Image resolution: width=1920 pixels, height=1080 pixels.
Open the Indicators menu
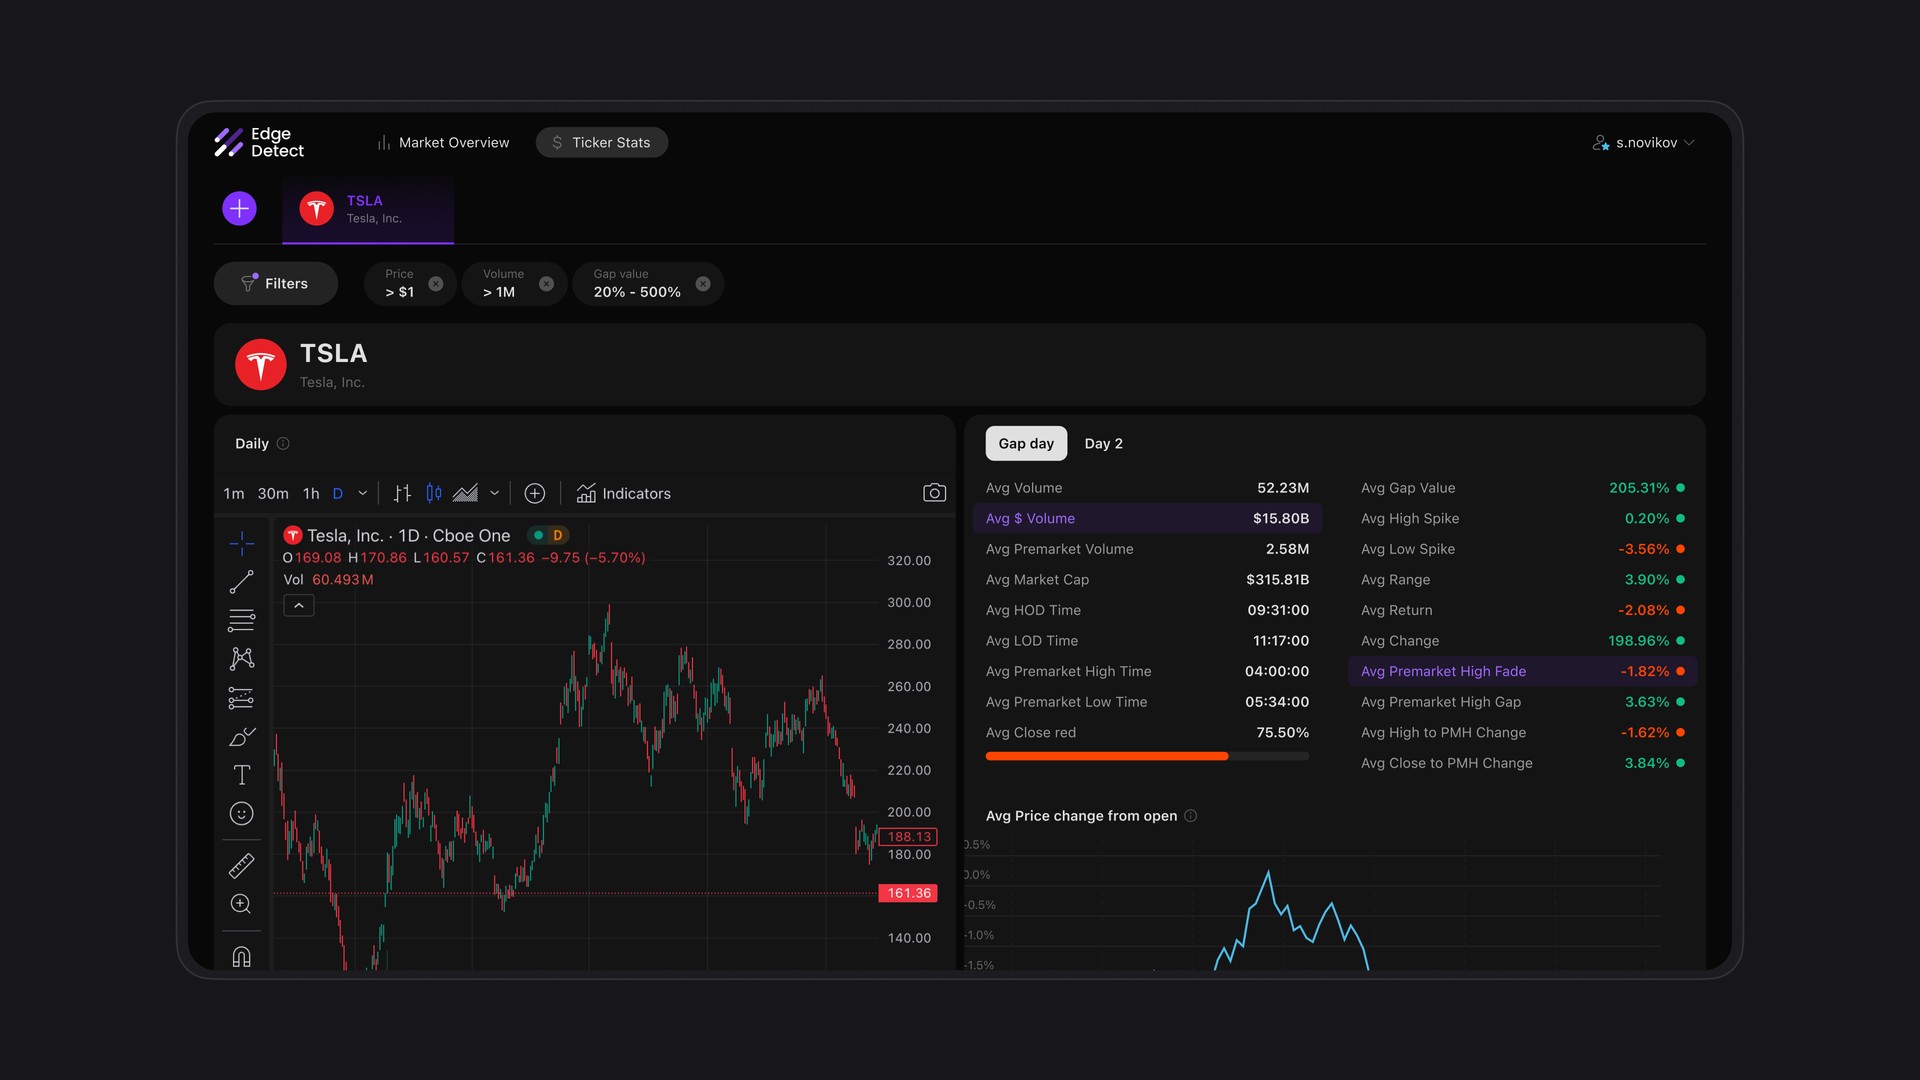click(x=624, y=493)
